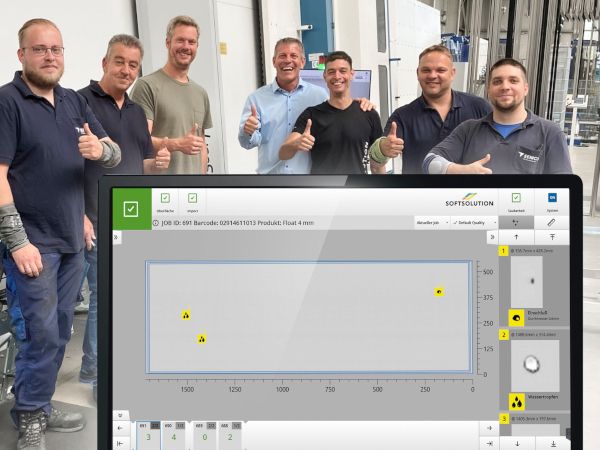The width and height of the screenshot is (600, 450).
Task: Collapse the defect list panel chevron
Action: (492, 237)
